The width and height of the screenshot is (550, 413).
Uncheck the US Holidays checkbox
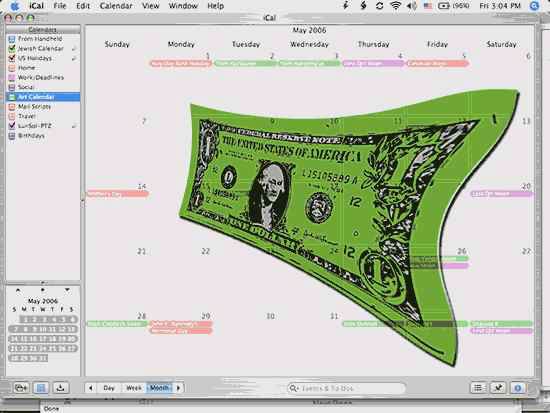(12, 58)
